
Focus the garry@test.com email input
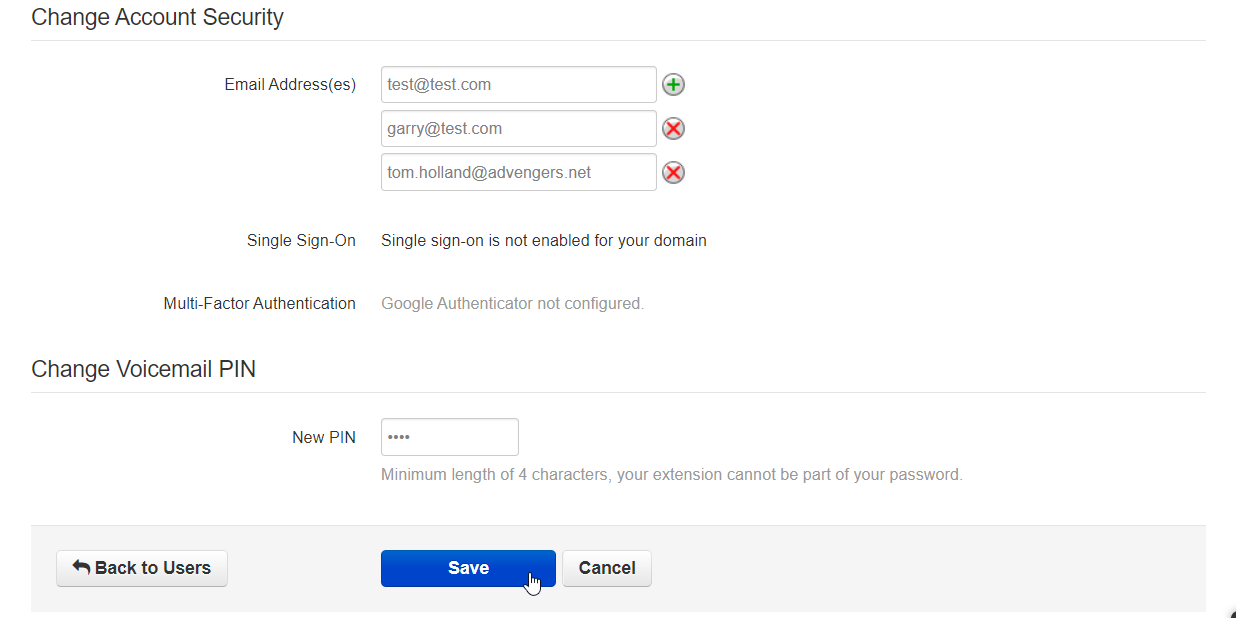518,129
